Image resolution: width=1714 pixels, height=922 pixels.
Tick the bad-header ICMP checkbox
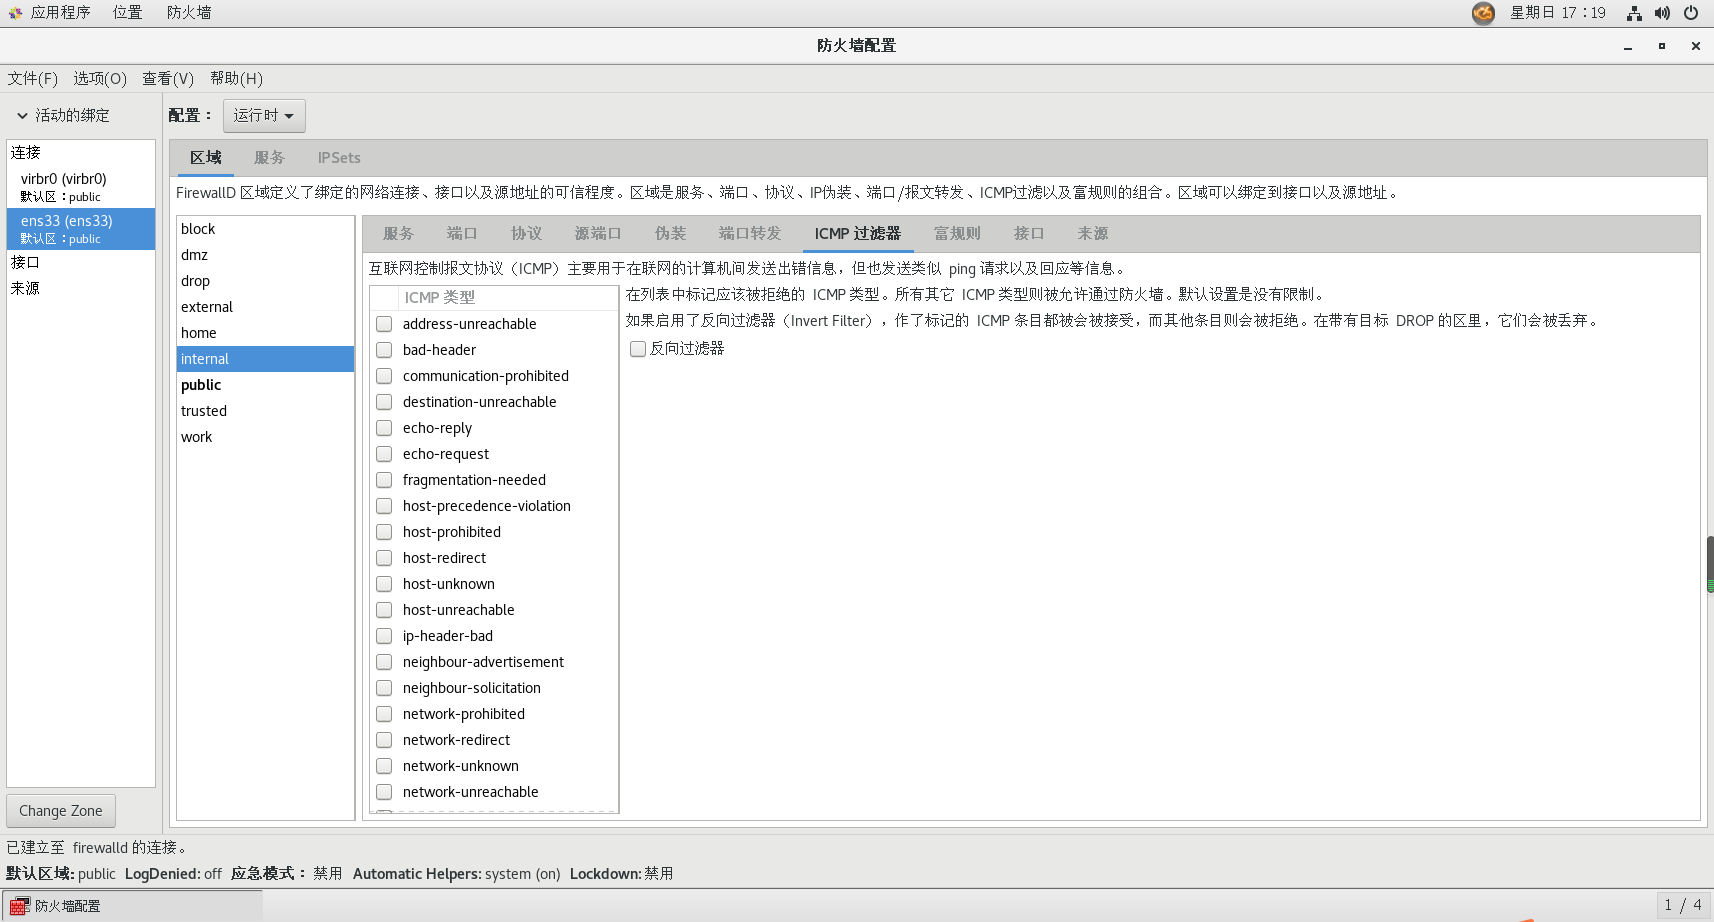[x=384, y=350]
